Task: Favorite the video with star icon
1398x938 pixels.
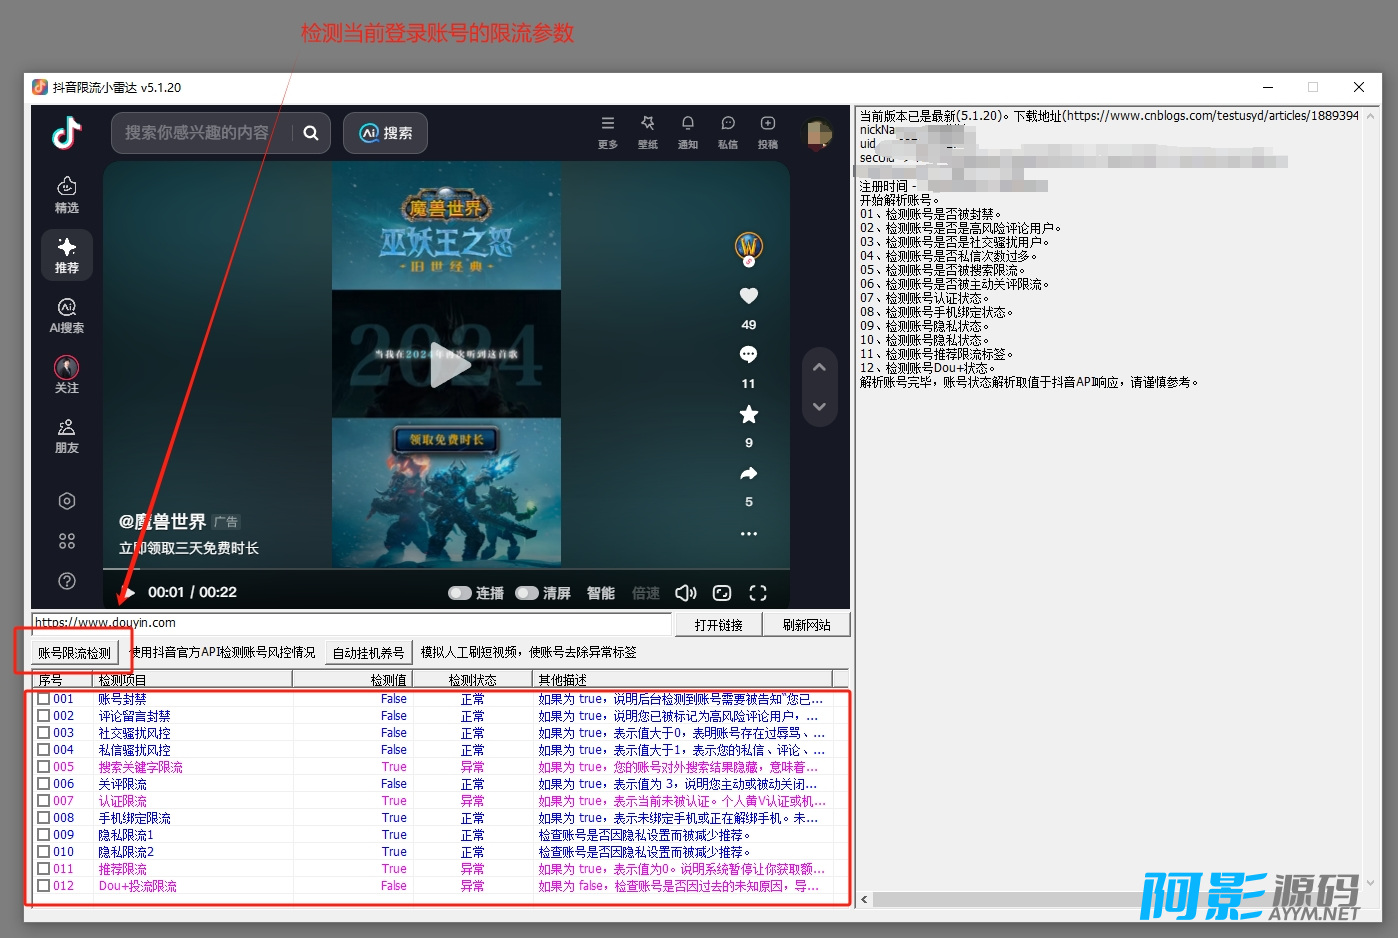Action: point(749,414)
